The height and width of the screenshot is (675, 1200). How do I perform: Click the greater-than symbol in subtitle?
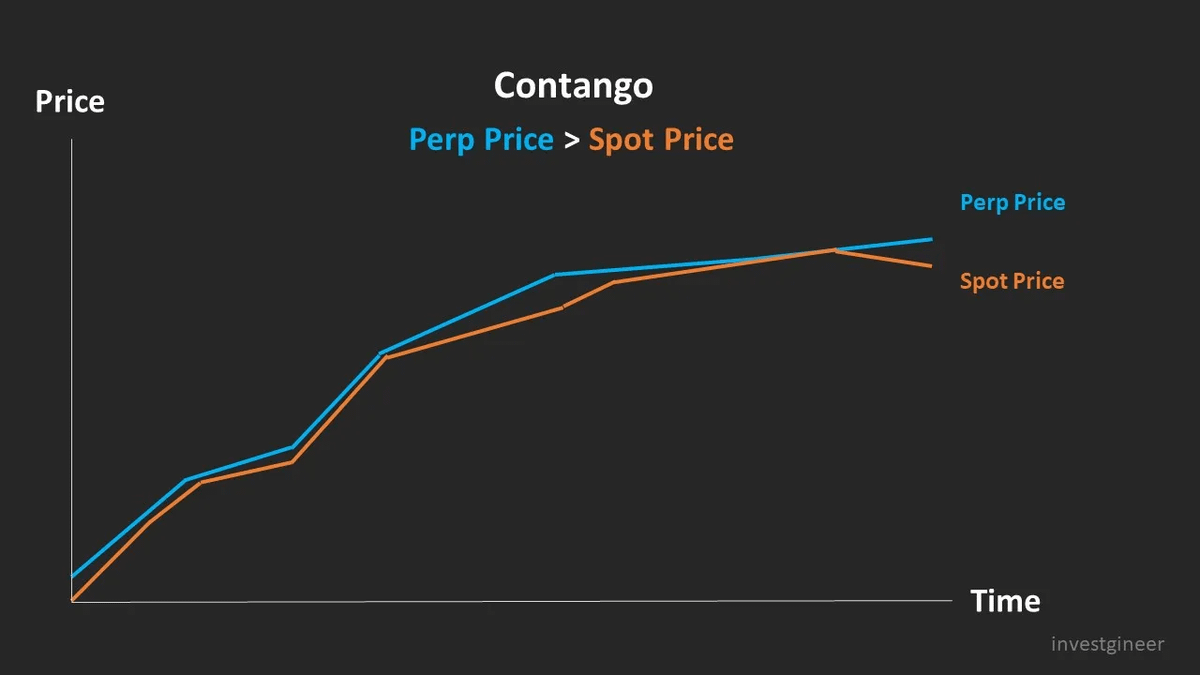click(571, 141)
